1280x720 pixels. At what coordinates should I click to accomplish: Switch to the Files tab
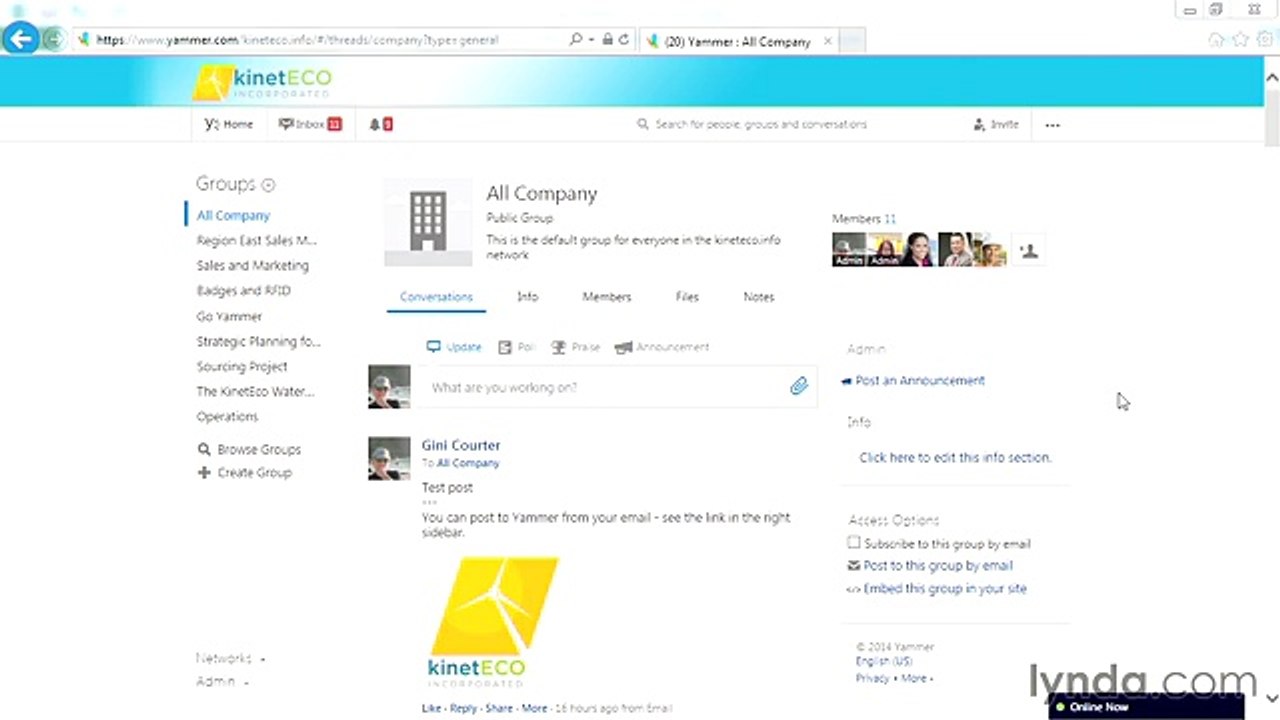pyautogui.click(x=687, y=297)
